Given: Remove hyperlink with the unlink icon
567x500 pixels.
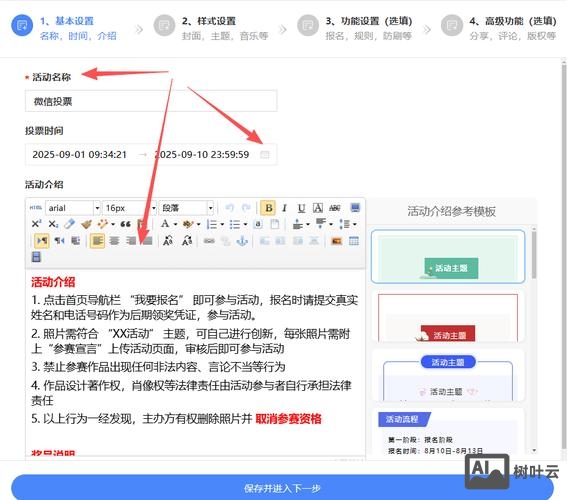Looking at the screenshot, I should coord(226,241).
